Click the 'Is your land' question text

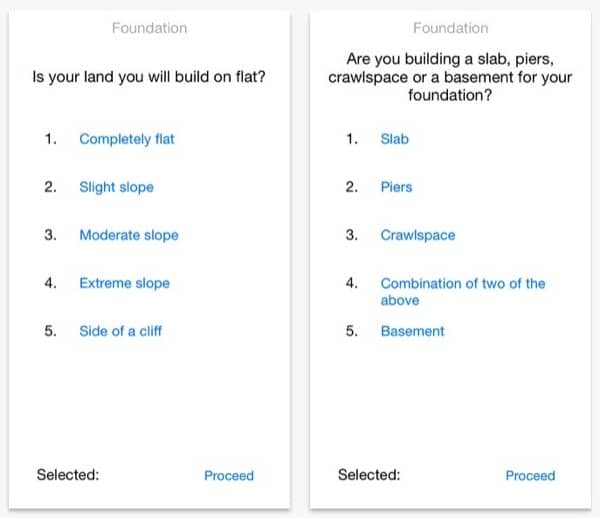[150, 75]
